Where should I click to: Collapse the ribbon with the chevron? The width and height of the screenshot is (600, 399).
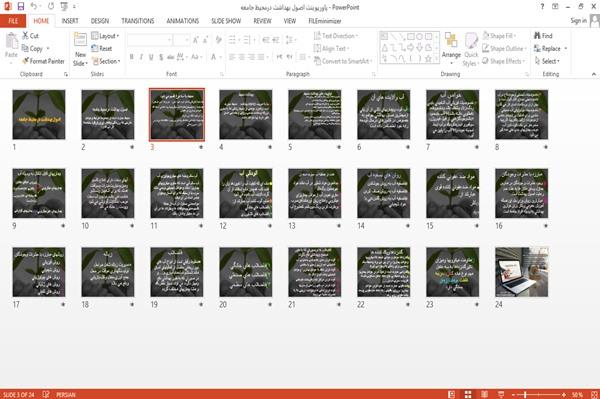(x=594, y=74)
